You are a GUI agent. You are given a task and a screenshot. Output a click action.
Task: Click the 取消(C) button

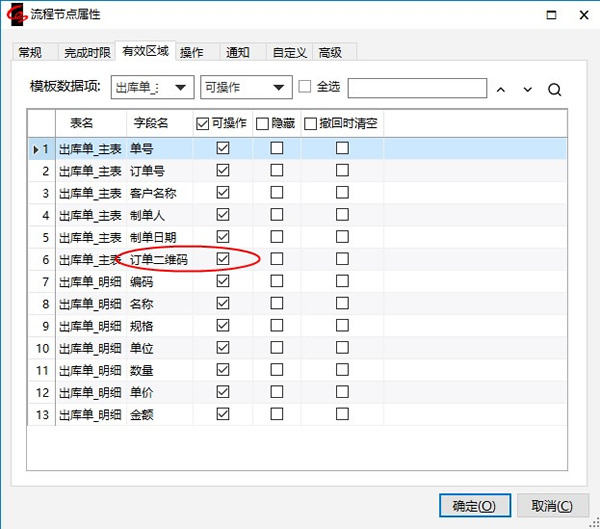(x=552, y=506)
